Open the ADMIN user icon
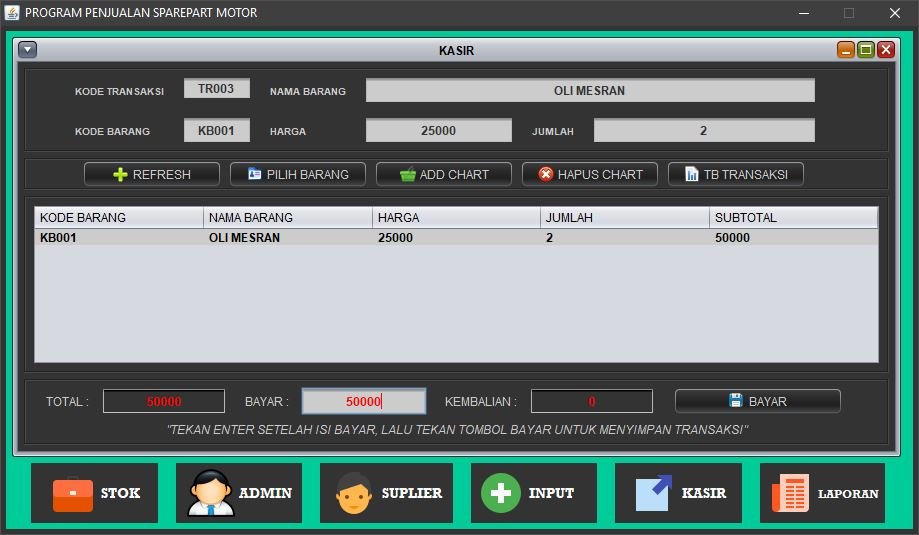919x535 pixels. 211,493
